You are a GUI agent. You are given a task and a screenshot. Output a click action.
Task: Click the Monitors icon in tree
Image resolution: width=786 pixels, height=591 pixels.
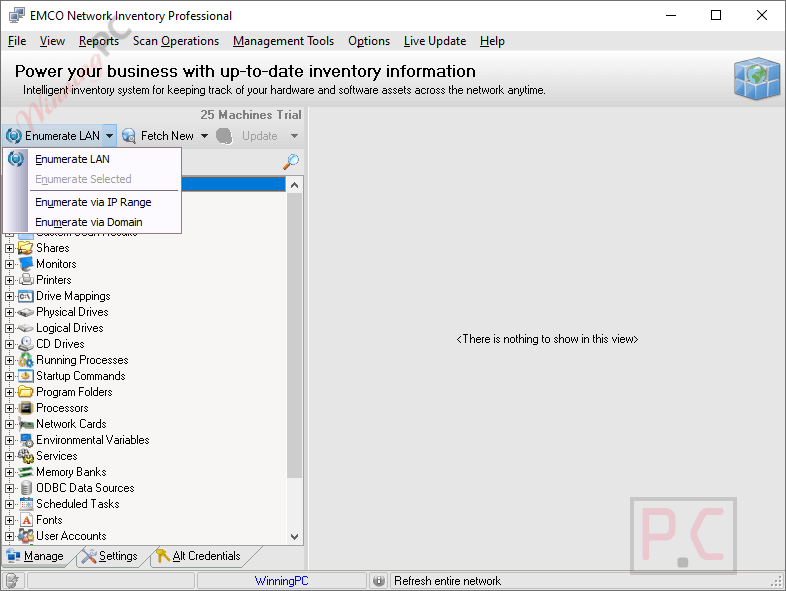click(x=26, y=264)
